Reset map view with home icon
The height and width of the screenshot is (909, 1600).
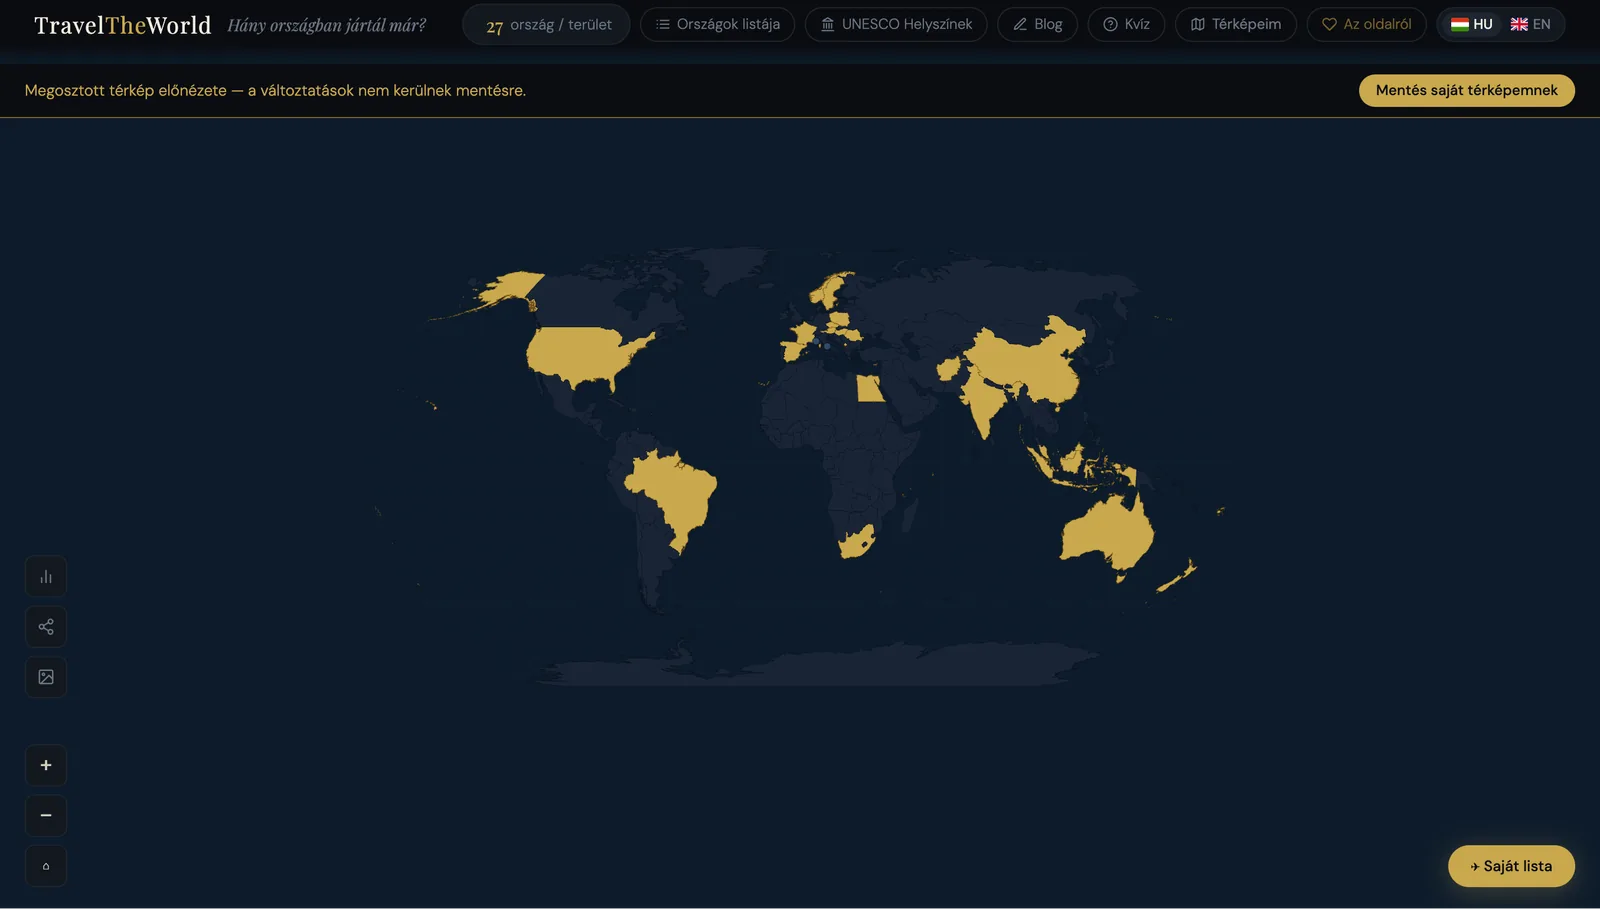click(46, 866)
